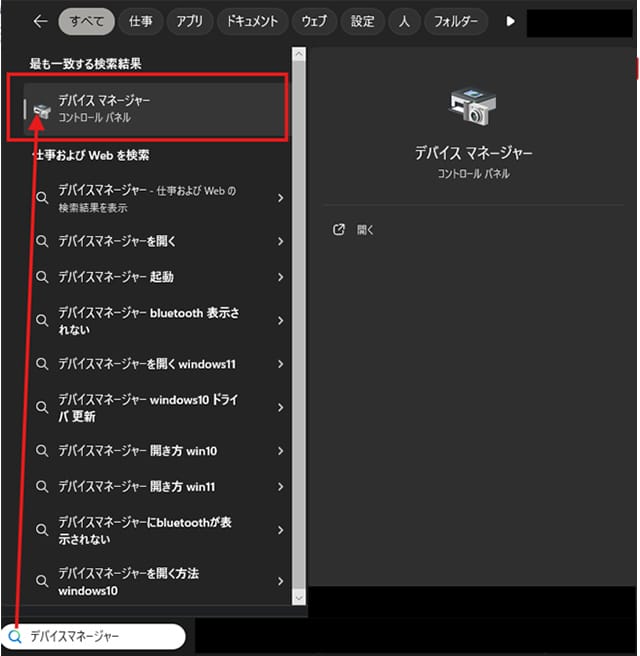This screenshot has height=656, width=640.
Task: Select the すべて filter tab
Action: pyautogui.click(x=86, y=21)
